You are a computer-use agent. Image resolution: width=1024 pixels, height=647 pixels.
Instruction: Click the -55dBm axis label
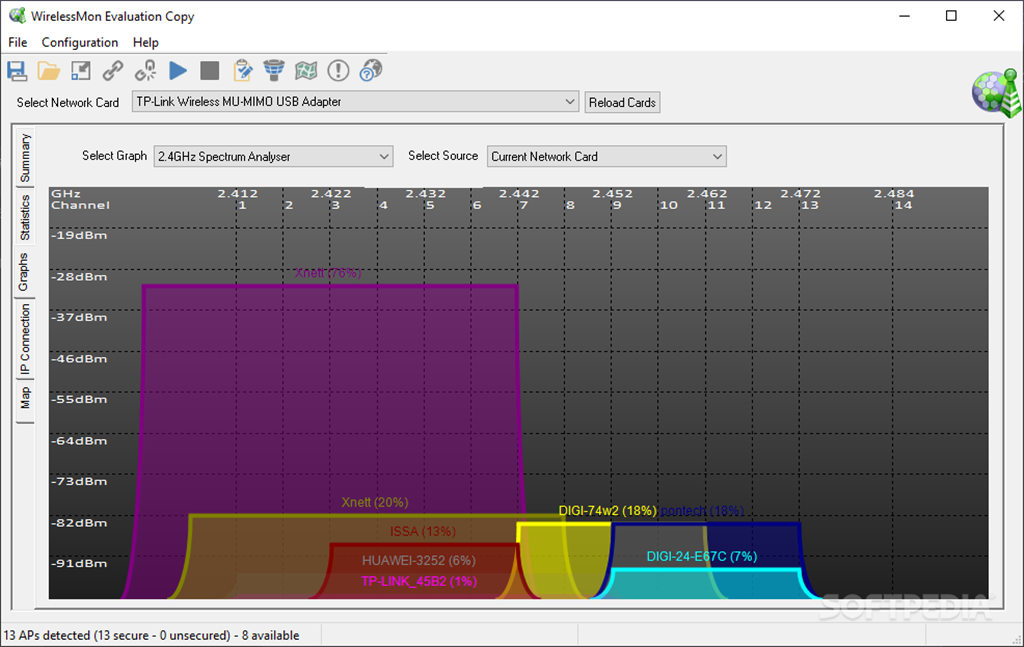[x=79, y=400]
